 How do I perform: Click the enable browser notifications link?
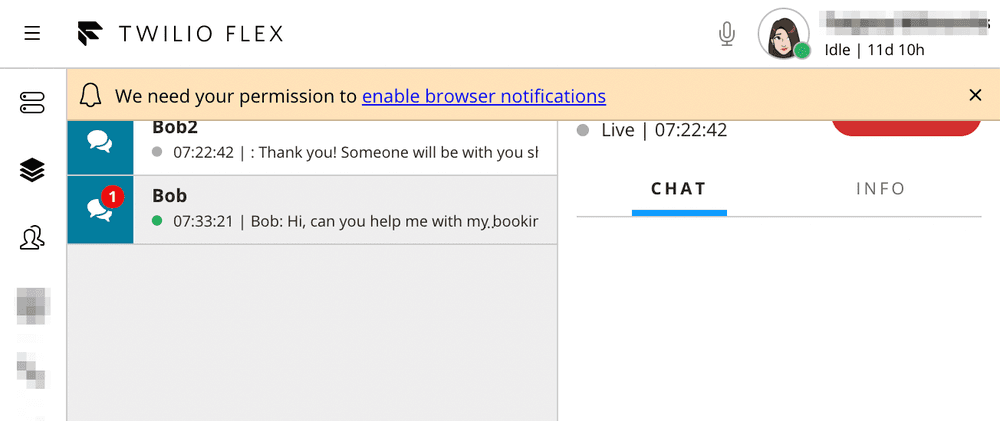click(483, 96)
